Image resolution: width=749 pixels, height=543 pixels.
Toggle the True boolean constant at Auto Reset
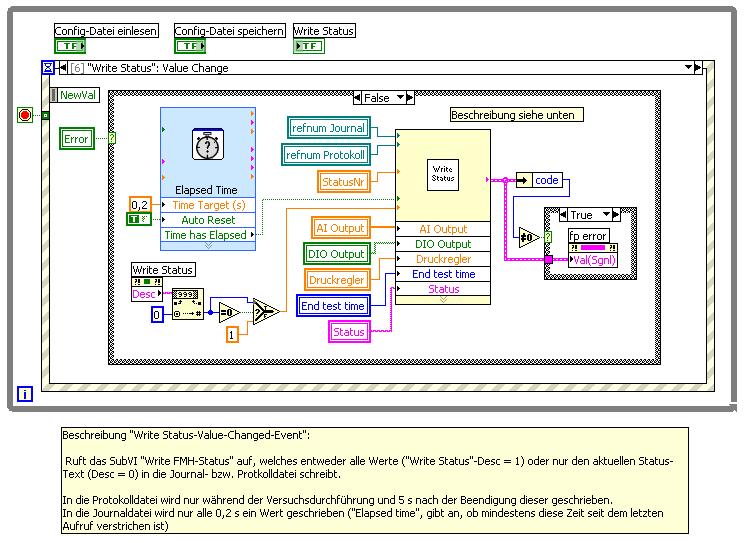point(139,219)
